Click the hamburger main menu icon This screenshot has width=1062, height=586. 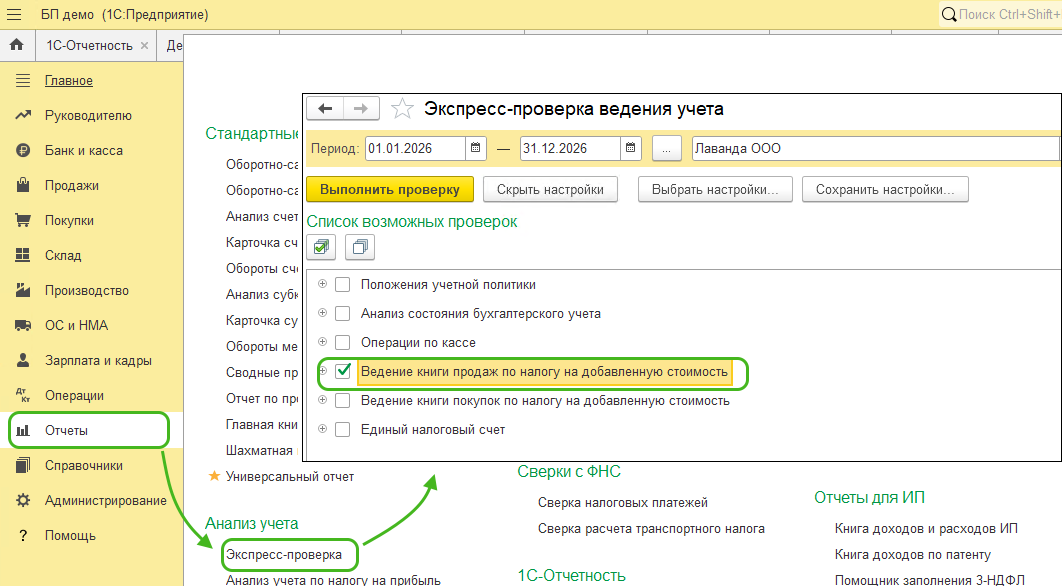[x=15, y=15]
